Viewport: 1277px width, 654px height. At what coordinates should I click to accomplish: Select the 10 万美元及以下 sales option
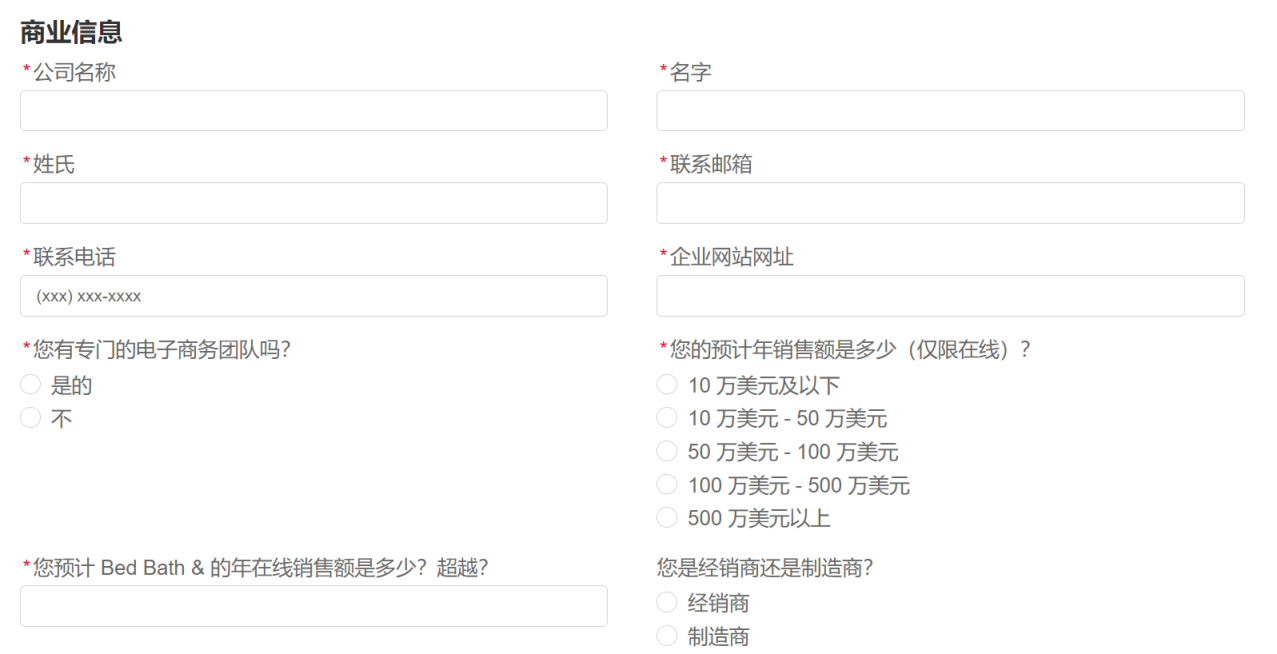(667, 385)
